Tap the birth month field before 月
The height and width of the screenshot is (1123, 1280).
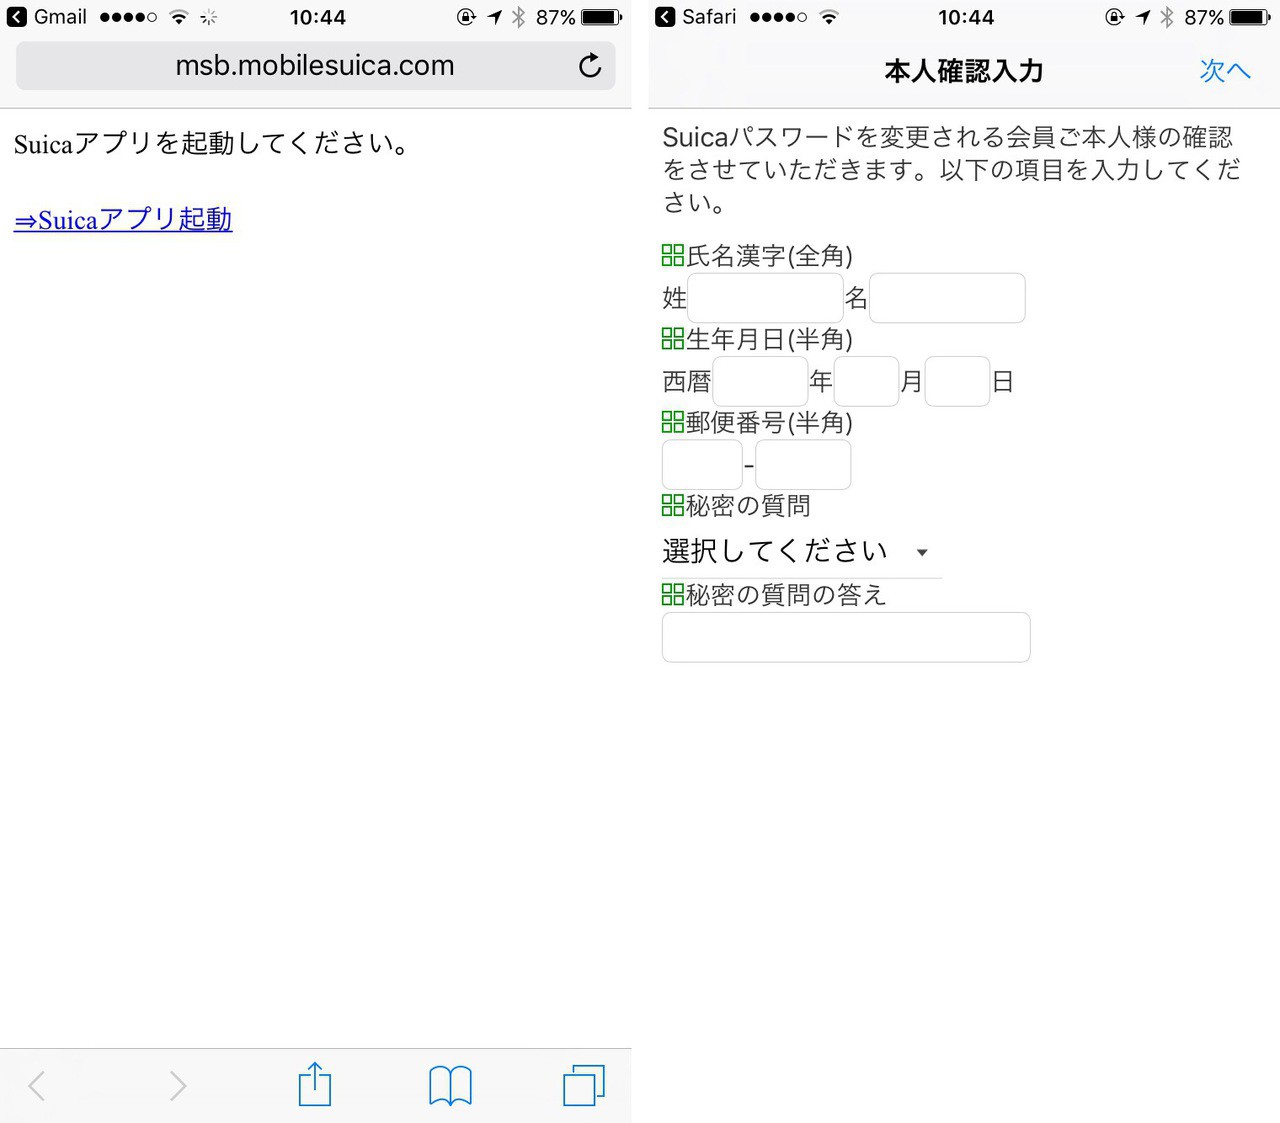[866, 381]
